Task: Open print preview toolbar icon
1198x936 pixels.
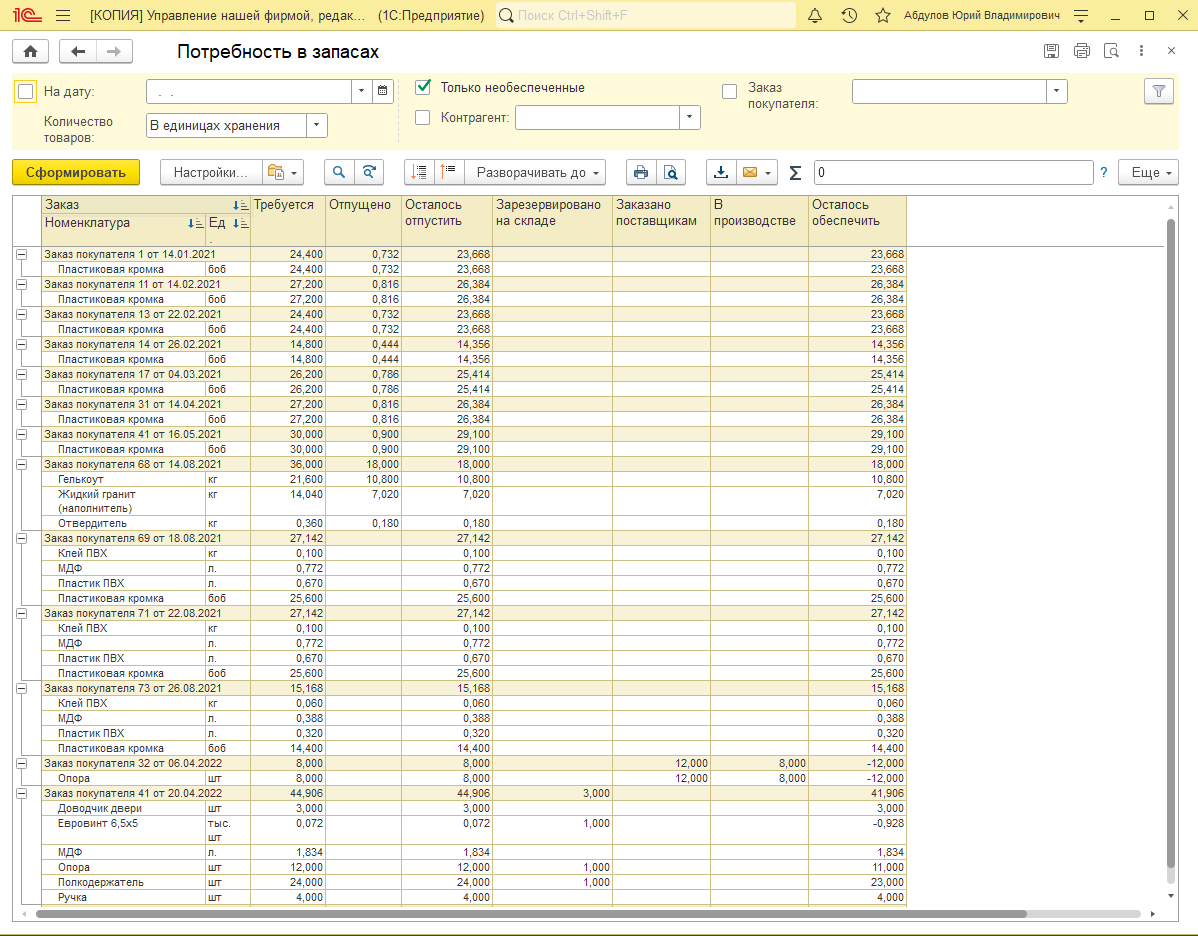Action: tap(671, 173)
